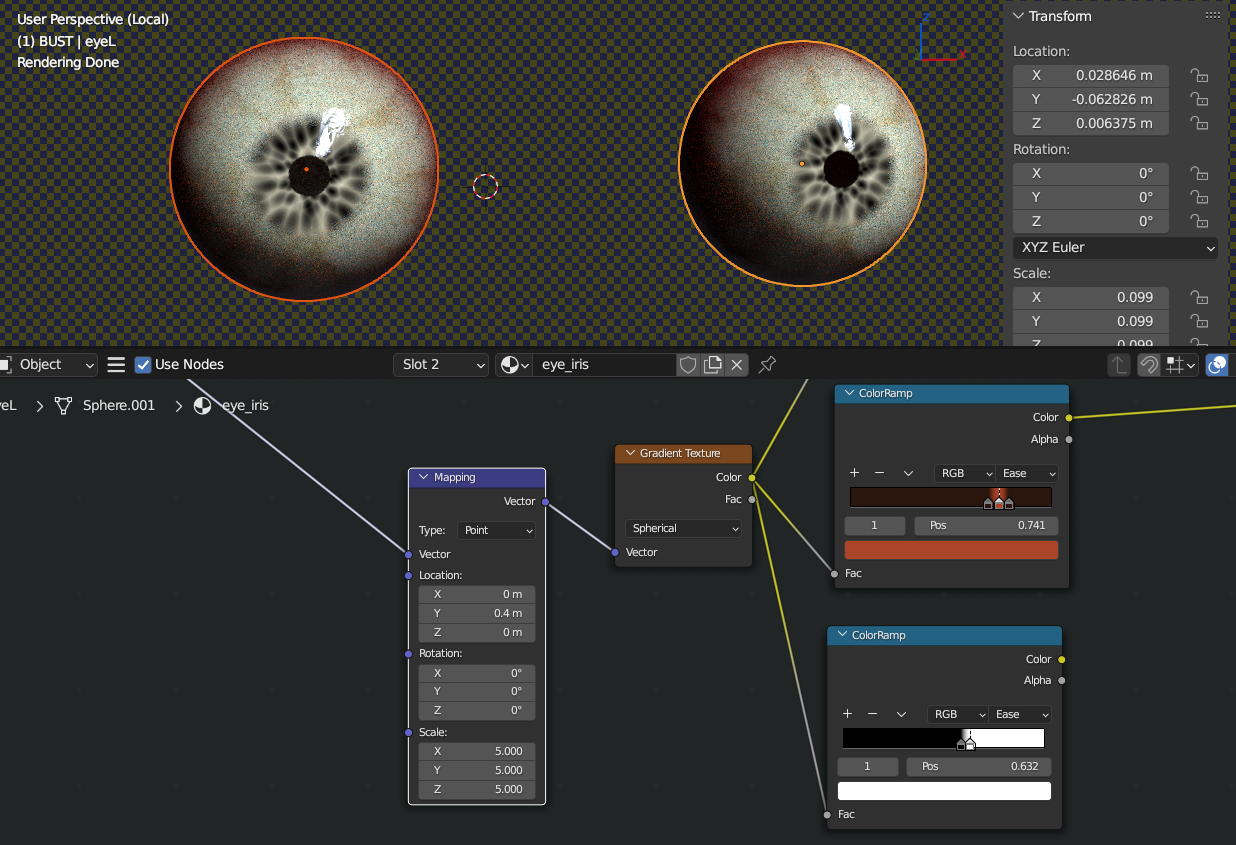Click the pin icon beside the material name
This screenshot has width=1236, height=845.
767,365
